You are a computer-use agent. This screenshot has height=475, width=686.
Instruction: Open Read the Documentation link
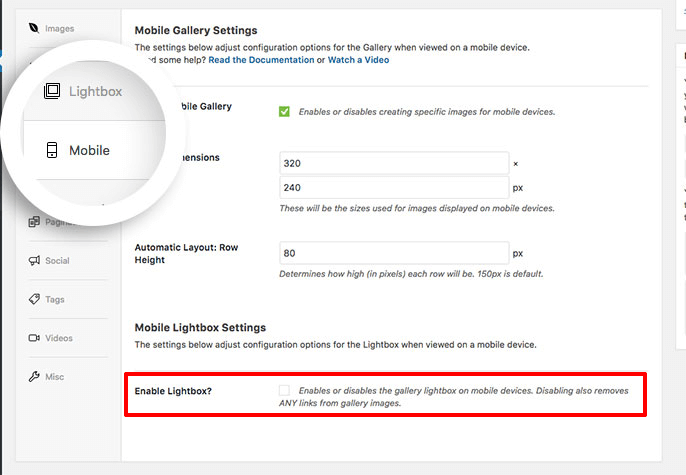pyautogui.click(x=261, y=60)
